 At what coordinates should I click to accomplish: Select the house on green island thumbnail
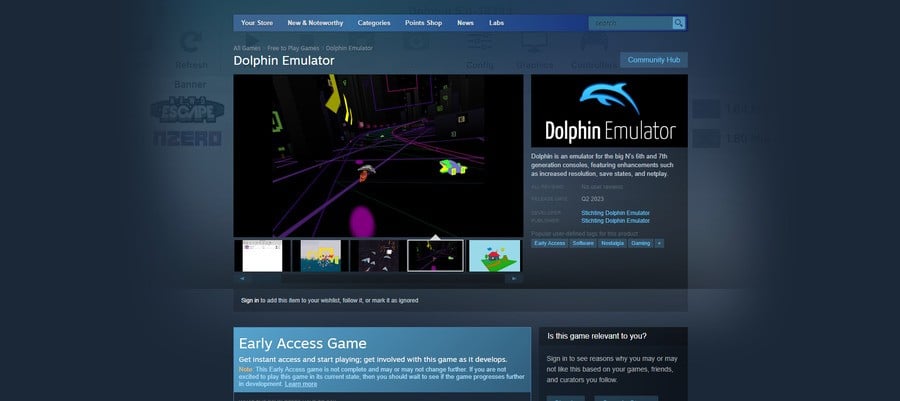[495, 256]
